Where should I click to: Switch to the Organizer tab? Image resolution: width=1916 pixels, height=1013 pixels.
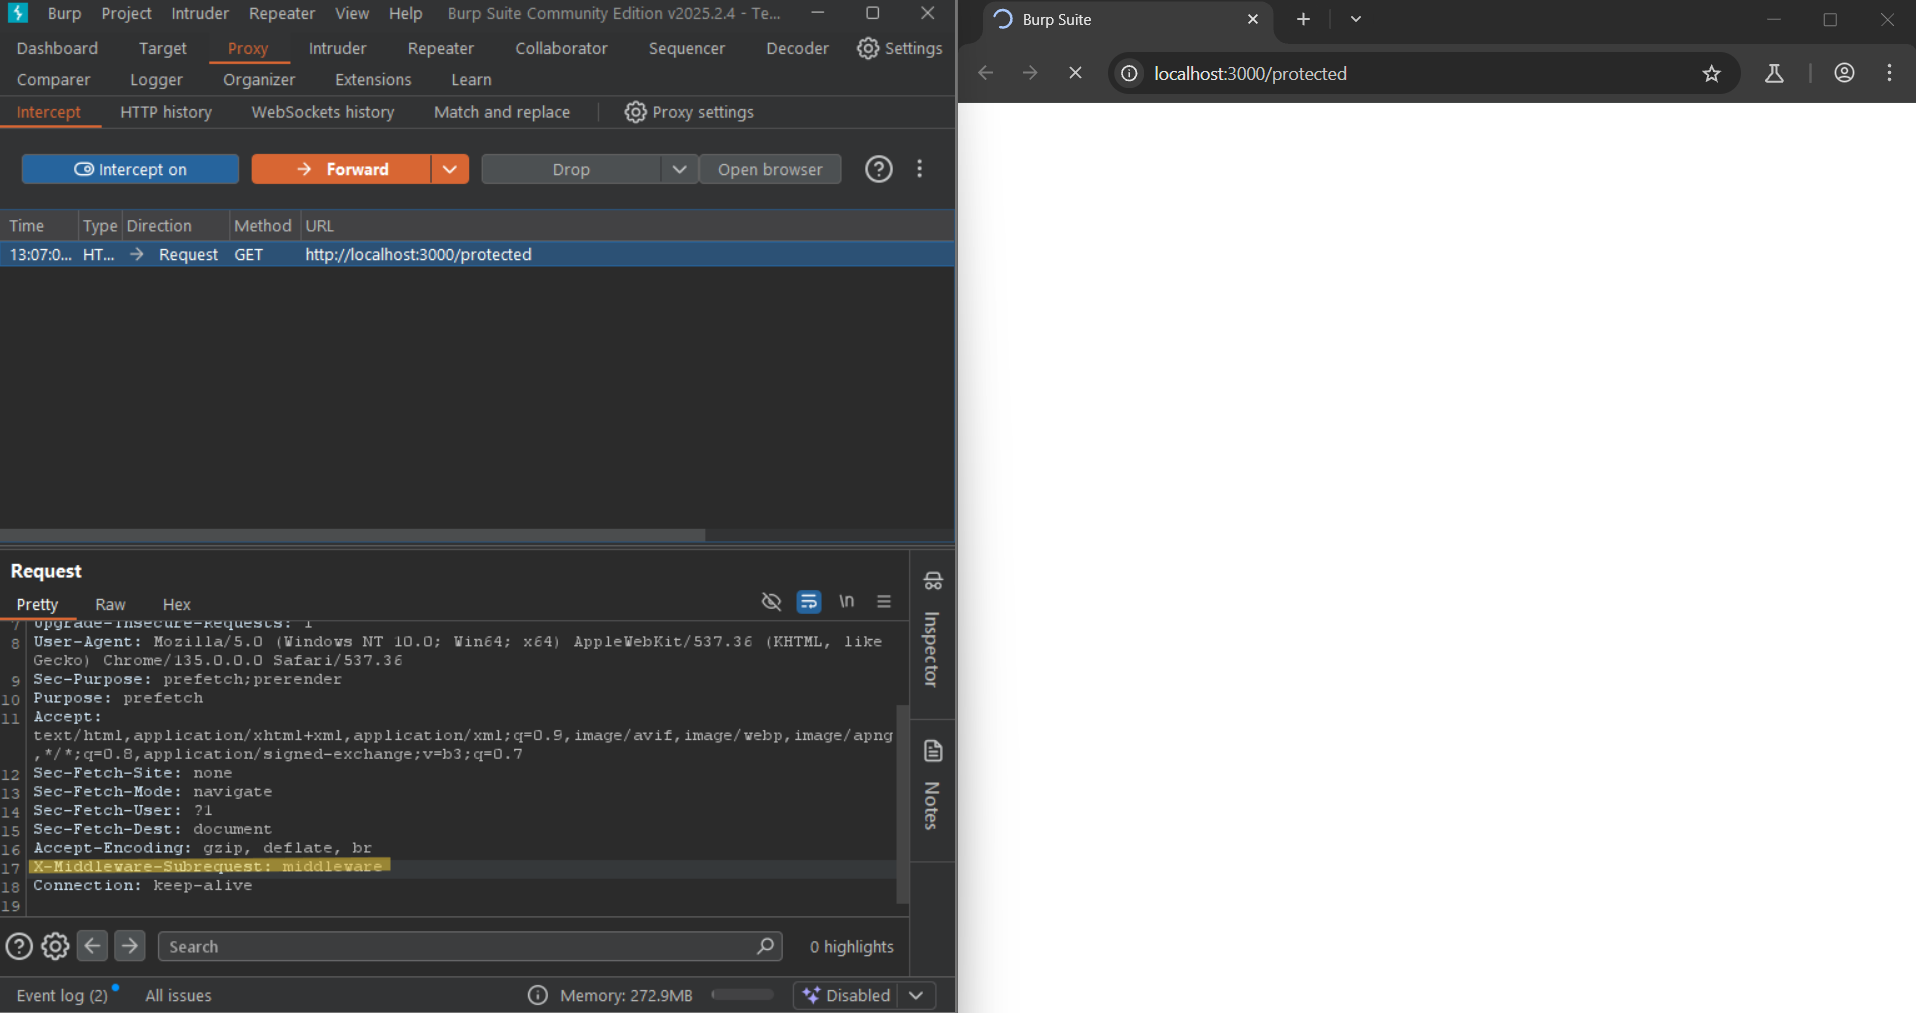pos(259,79)
